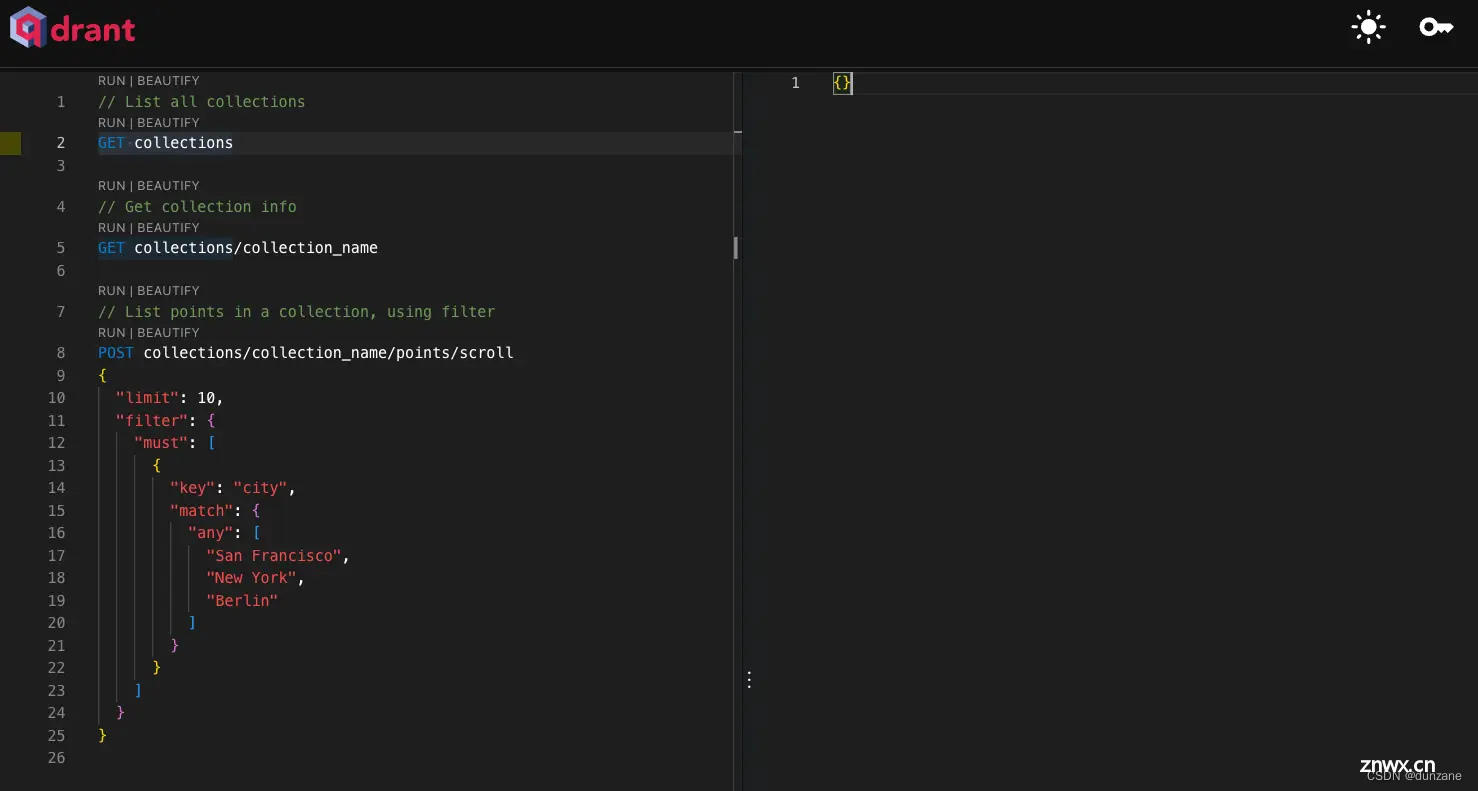Image resolution: width=1478 pixels, height=791 pixels.
Task: Click the "filter": { line
Action: pyautogui.click(x=165, y=421)
